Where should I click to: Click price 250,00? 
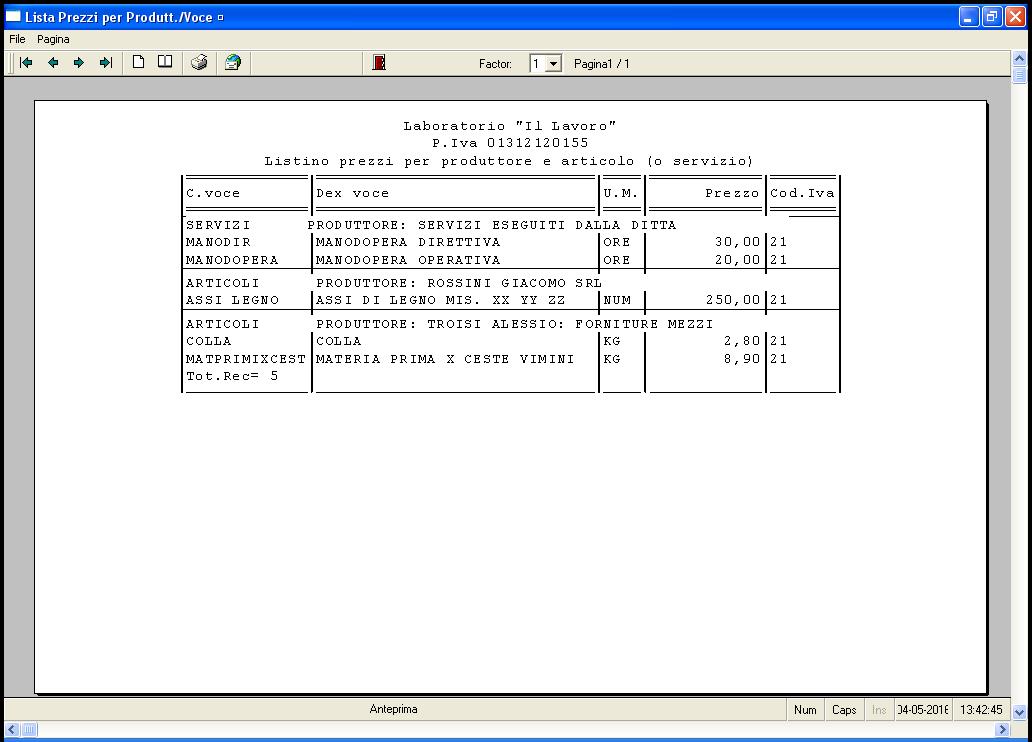733,300
